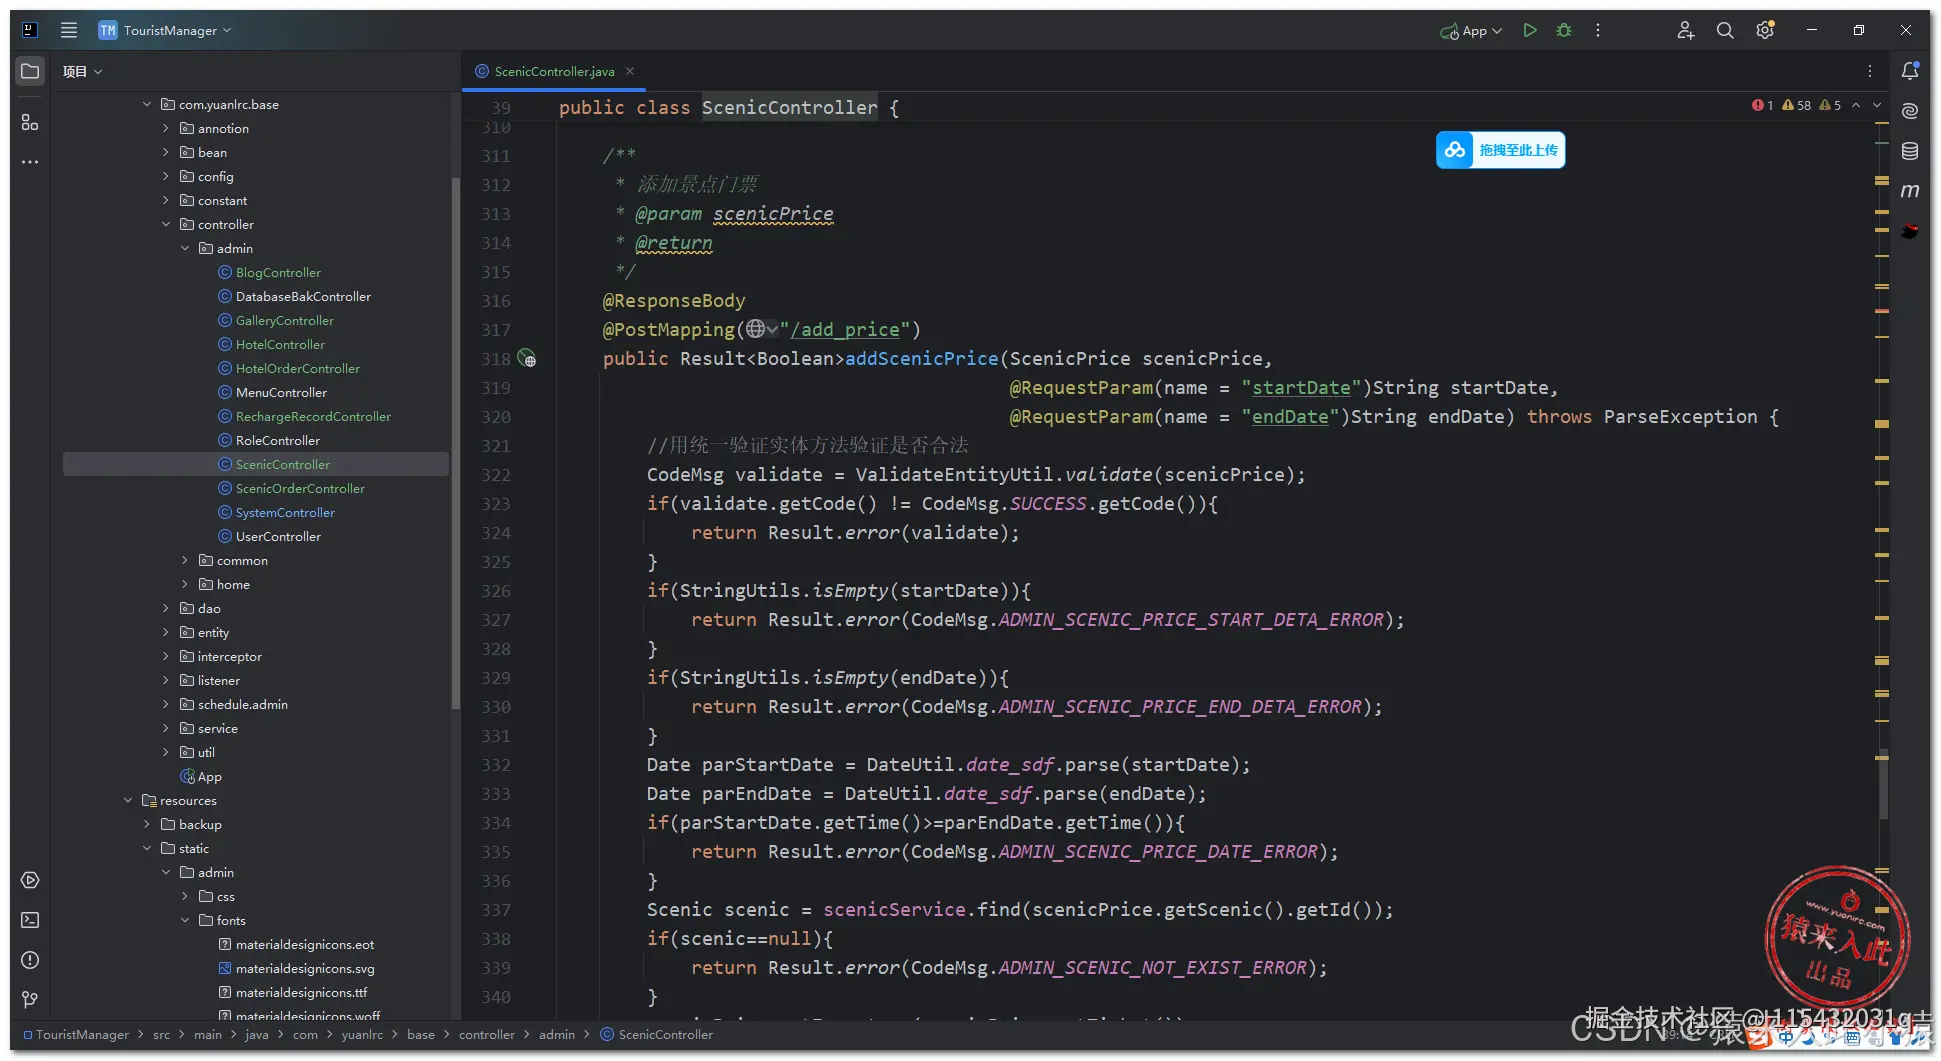Click controller in the breadcrumb bar
This screenshot has width=1941, height=1061.
487,1034
